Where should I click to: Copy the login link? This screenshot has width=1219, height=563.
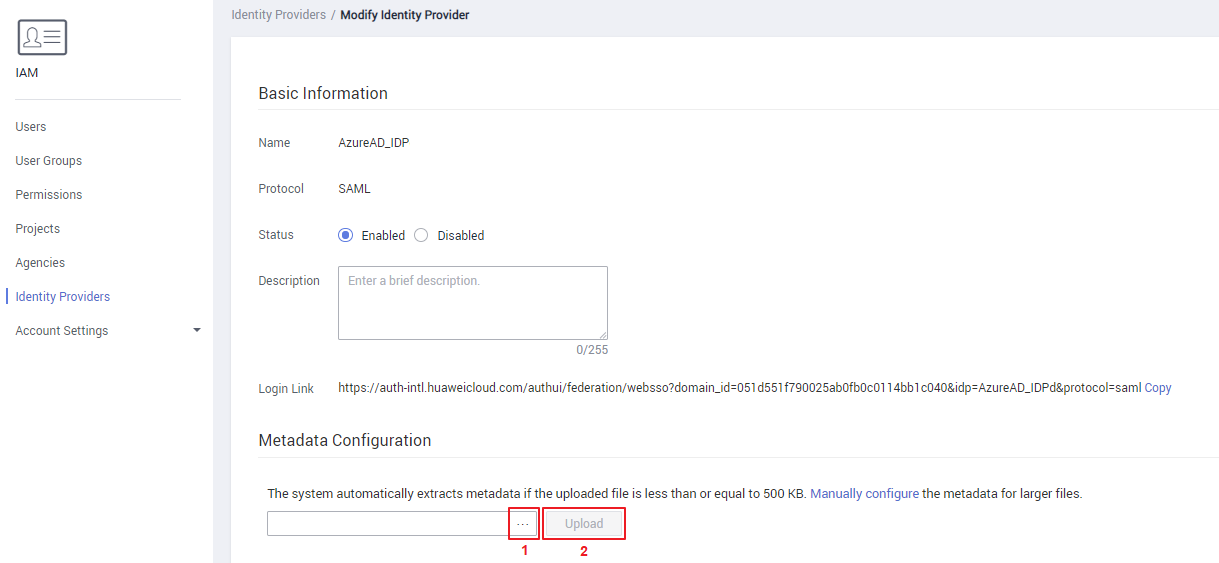click(1158, 388)
